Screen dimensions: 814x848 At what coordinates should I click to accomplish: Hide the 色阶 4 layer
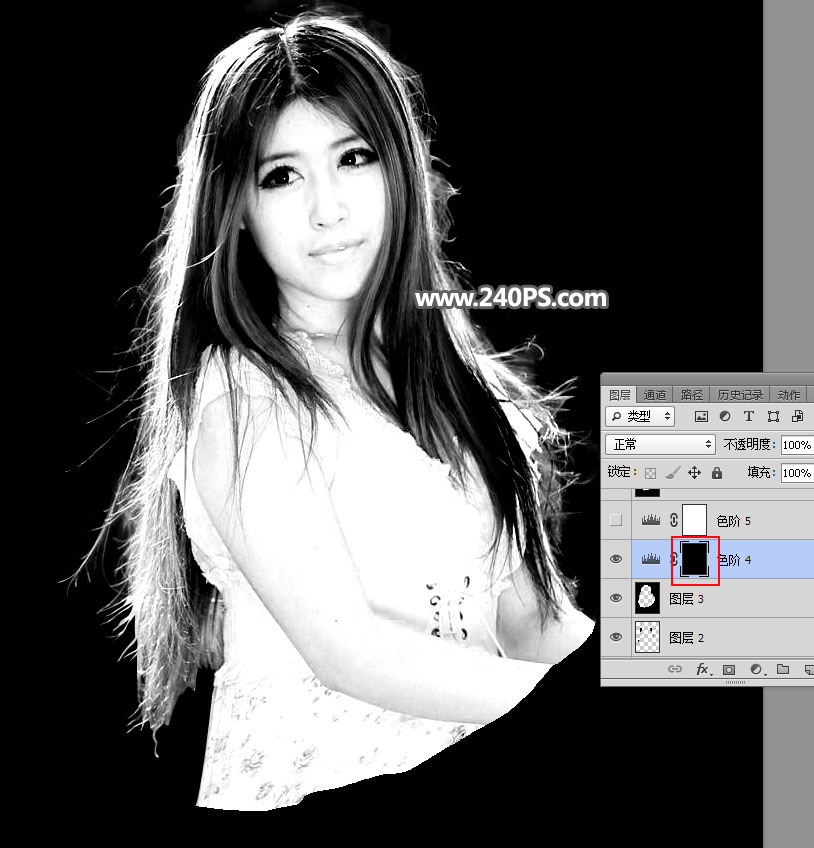(616, 559)
